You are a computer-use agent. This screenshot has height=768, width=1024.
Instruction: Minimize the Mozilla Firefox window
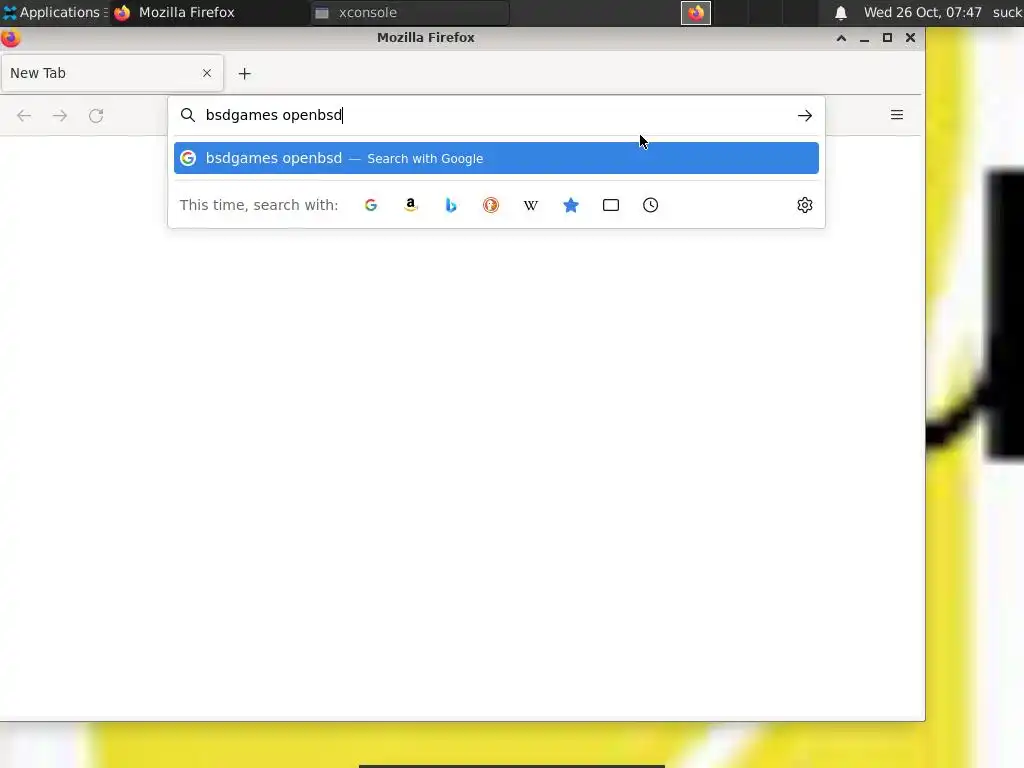(864, 39)
